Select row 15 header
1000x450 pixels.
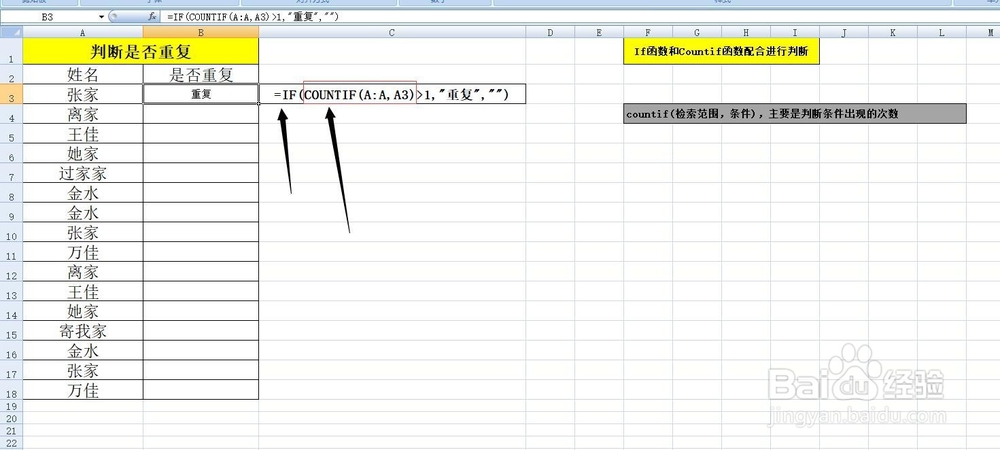(11, 331)
